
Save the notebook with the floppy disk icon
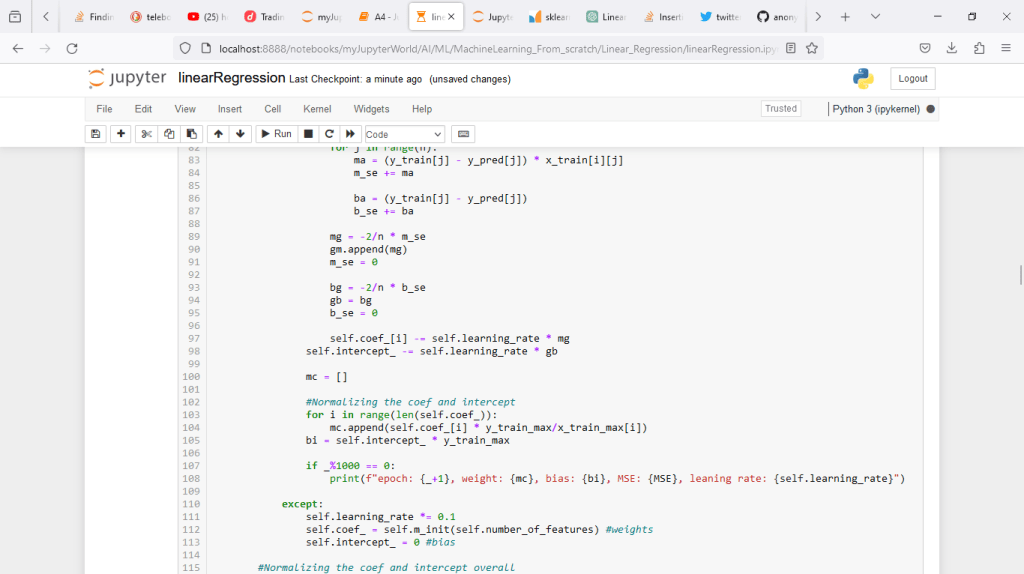(96, 134)
